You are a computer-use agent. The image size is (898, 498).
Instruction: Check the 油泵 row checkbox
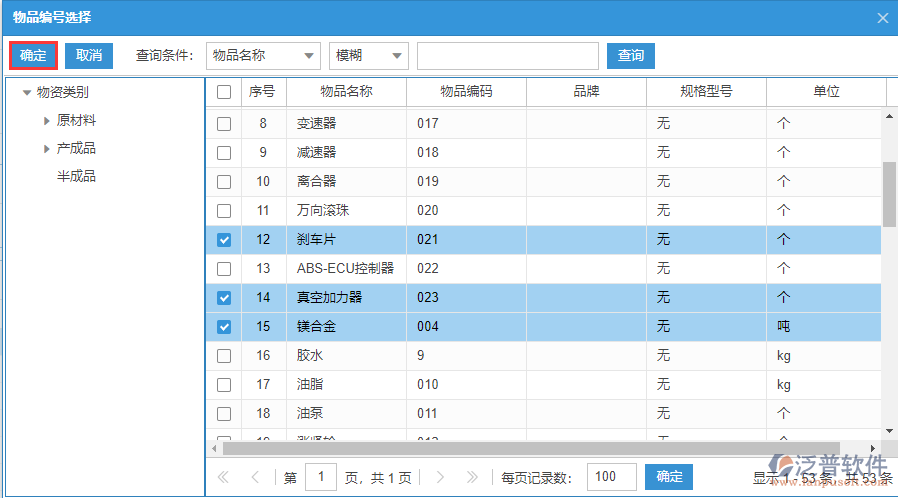coord(224,414)
